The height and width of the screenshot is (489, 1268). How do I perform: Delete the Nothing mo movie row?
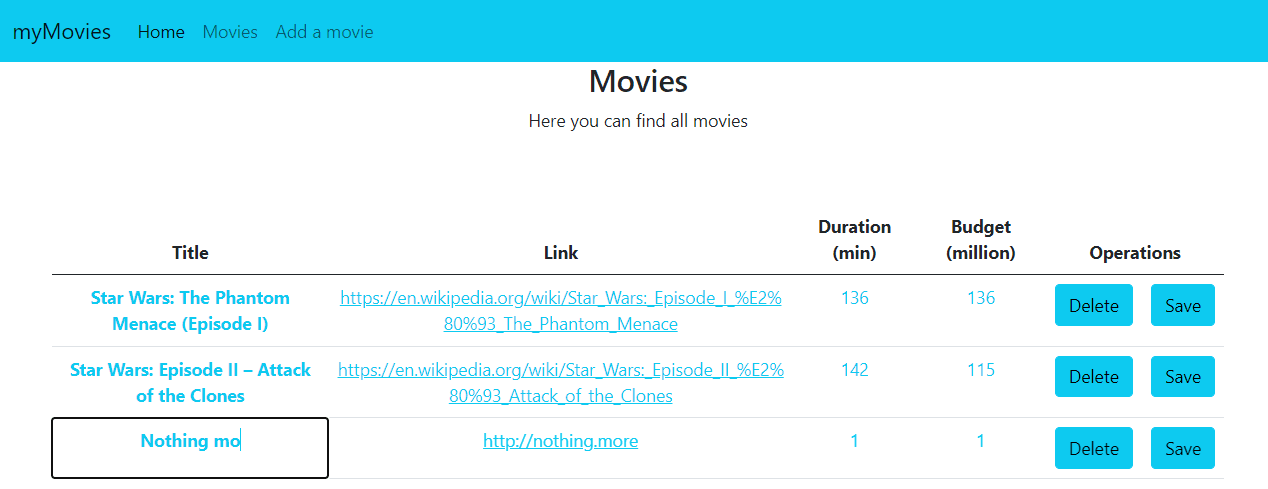[1093, 449]
